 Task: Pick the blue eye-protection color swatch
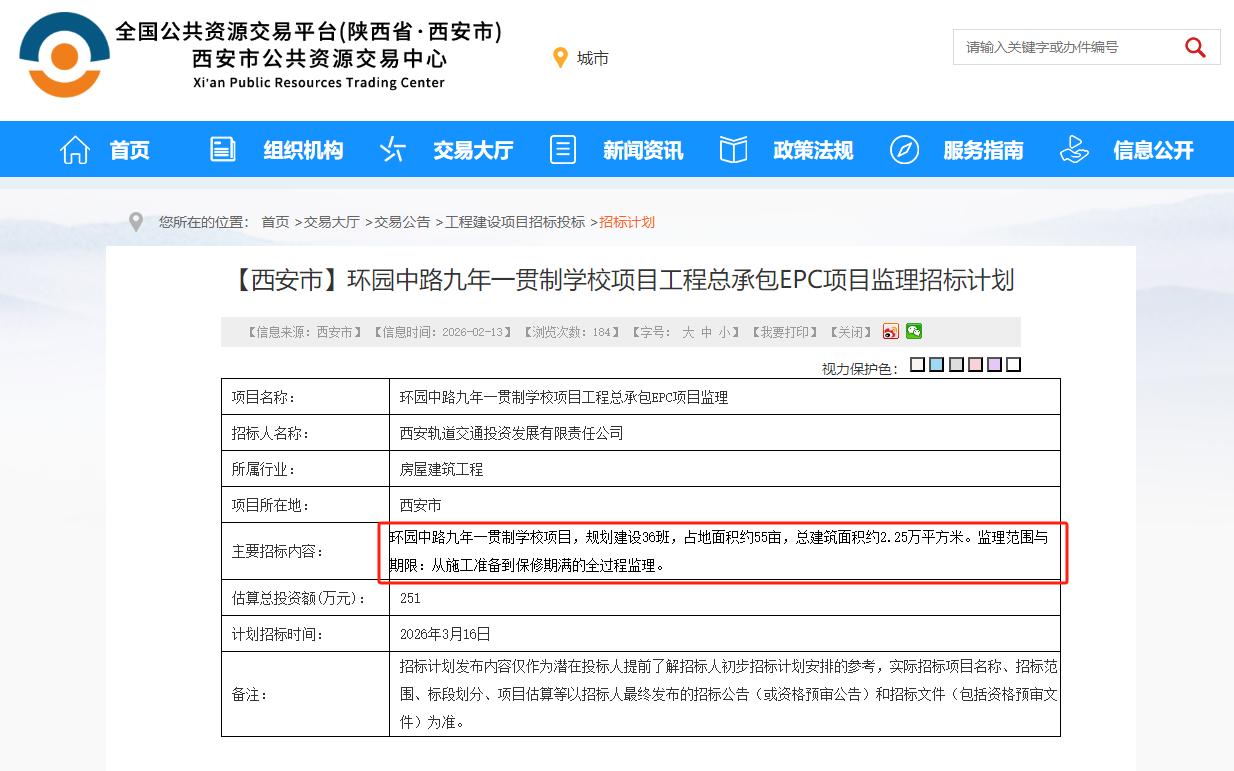(x=936, y=364)
